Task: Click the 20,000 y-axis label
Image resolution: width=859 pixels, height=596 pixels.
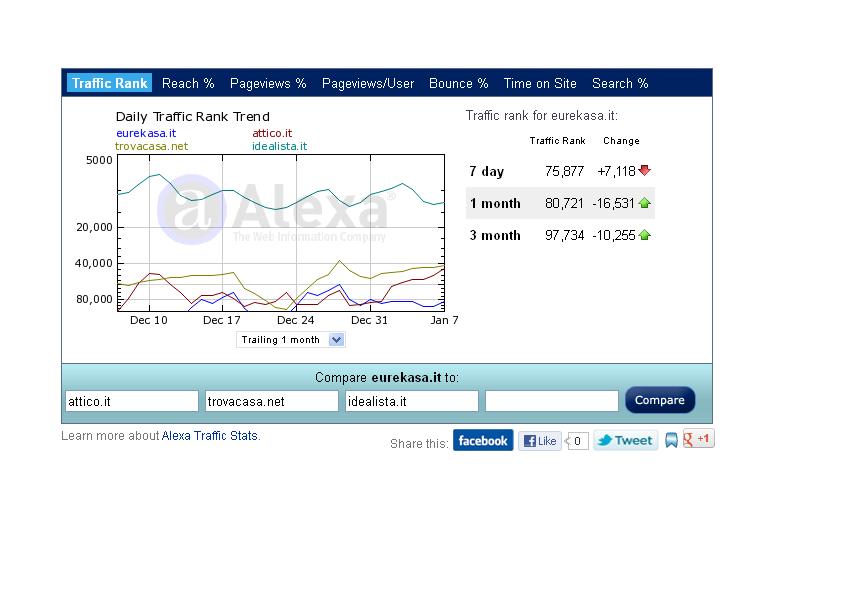Action: (x=94, y=227)
